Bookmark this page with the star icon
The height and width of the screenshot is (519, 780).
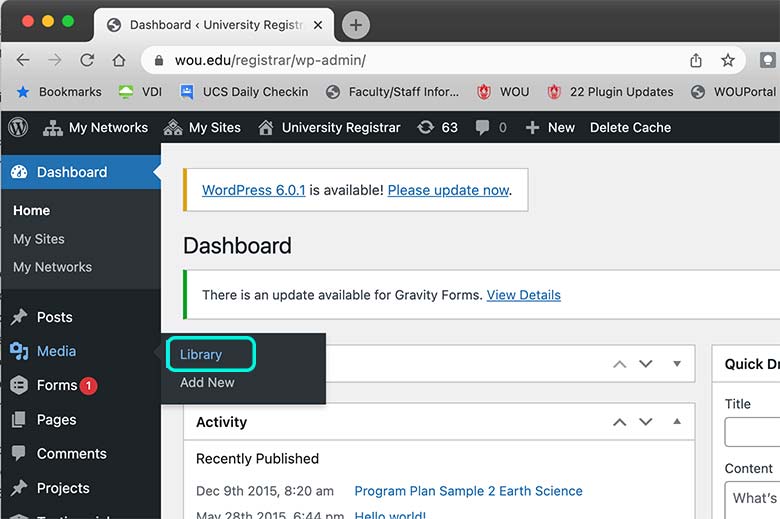(728, 60)
